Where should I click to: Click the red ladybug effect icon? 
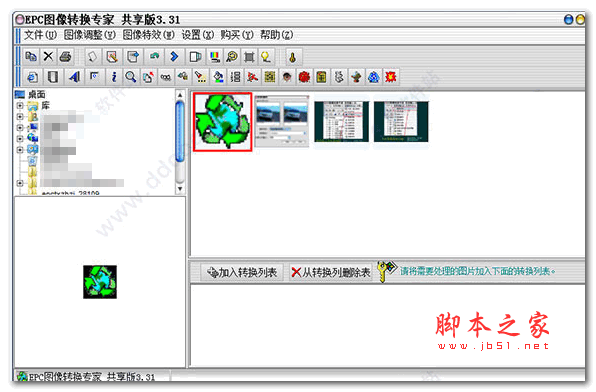(304, 77)
